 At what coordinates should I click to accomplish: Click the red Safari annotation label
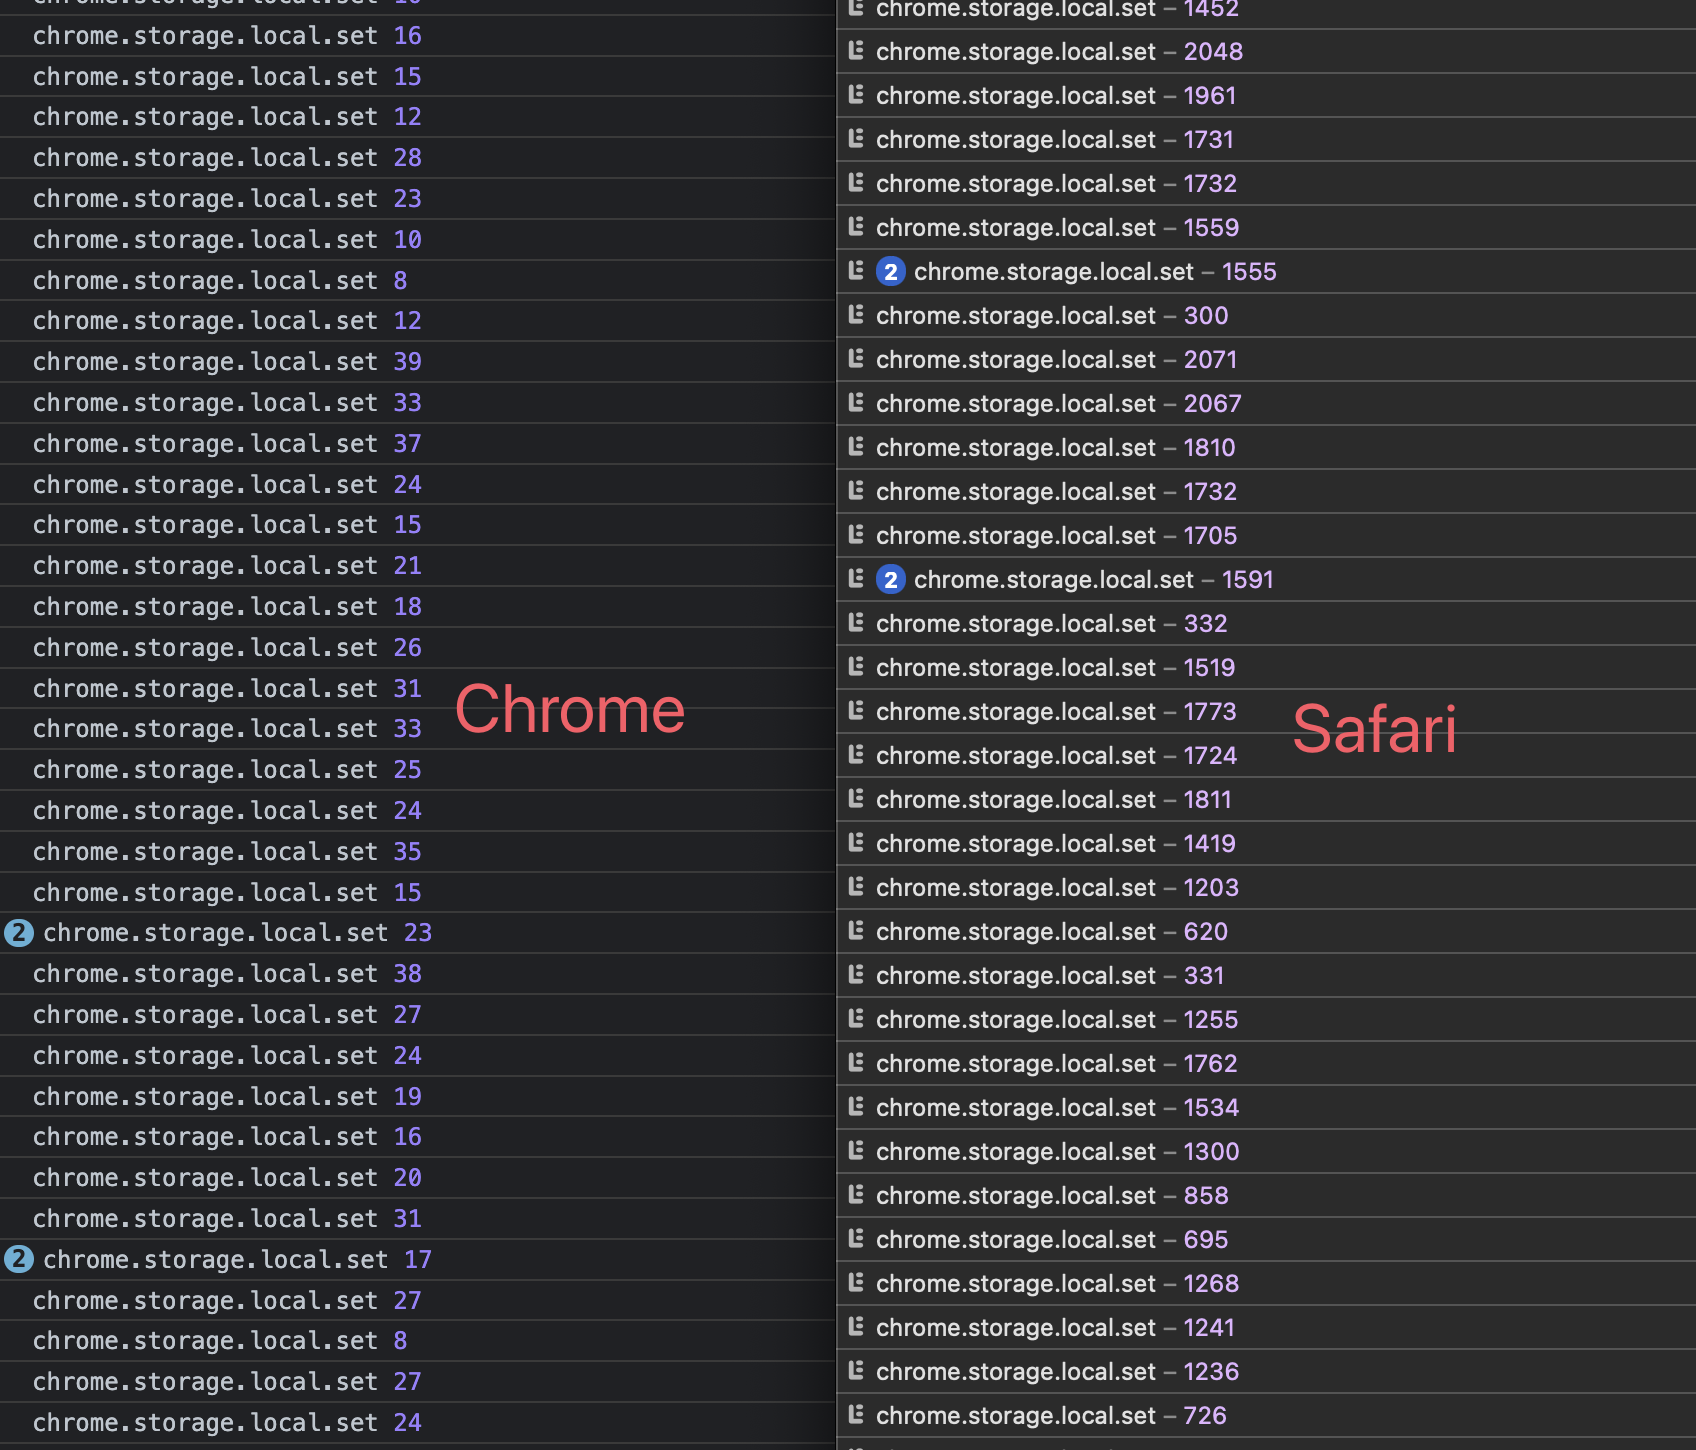pos(1374,729)
